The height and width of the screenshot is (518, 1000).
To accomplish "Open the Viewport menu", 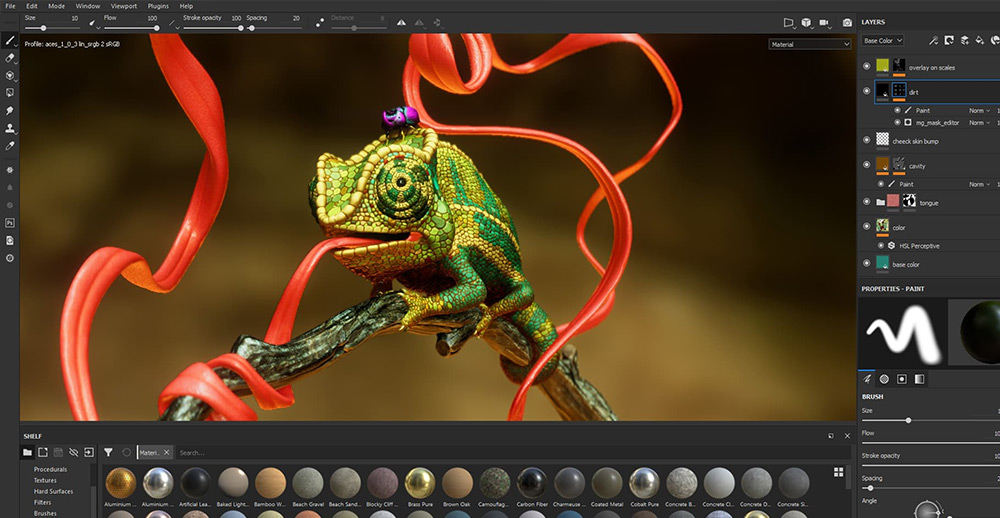I will click(124, 6).
